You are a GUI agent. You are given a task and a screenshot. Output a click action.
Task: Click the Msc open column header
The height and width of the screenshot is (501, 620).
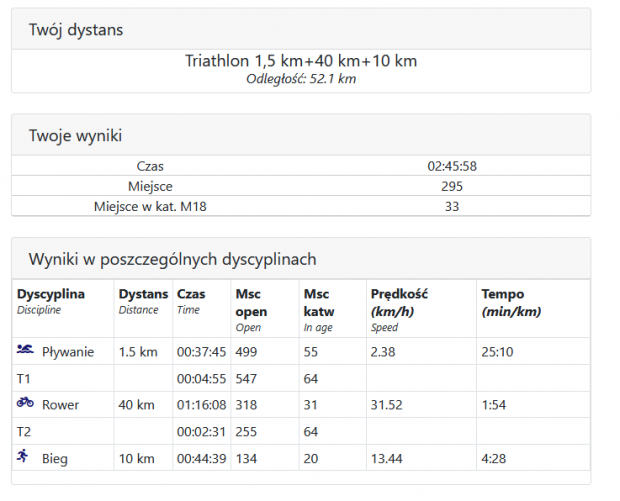point(251,301)
